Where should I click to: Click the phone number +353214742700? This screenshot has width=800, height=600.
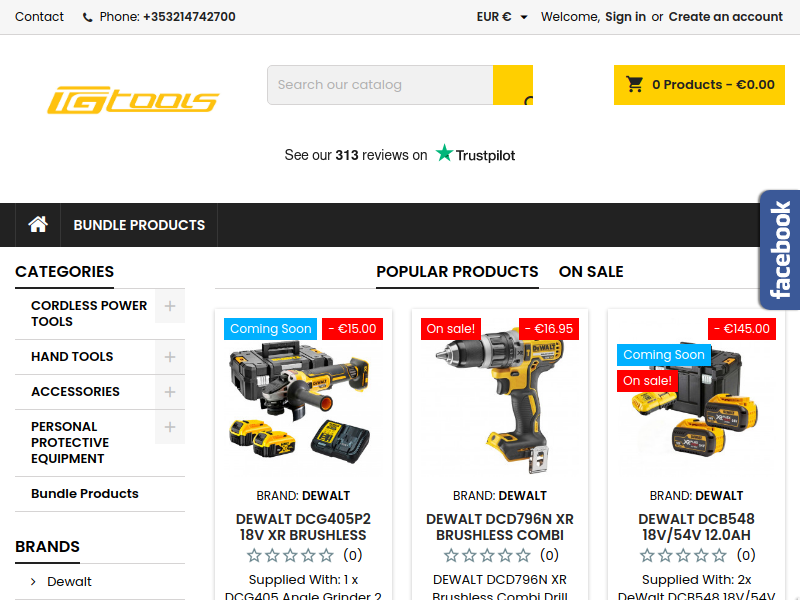[x=189, y=17]
